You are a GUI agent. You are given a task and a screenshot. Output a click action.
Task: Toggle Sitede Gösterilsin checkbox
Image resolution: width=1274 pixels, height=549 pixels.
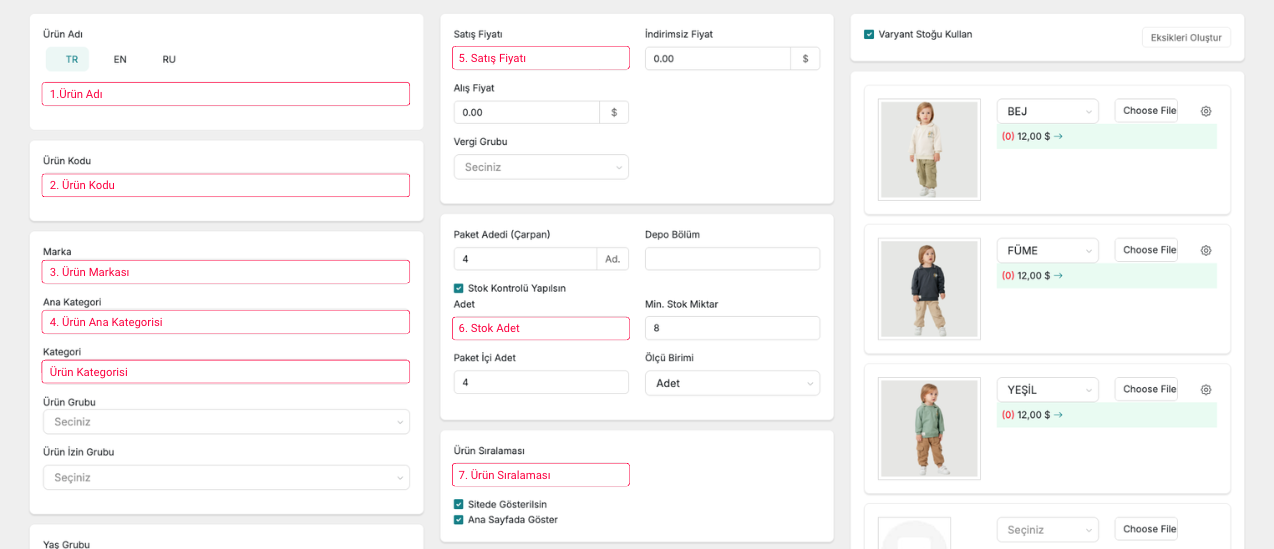[x=459, y=504]
